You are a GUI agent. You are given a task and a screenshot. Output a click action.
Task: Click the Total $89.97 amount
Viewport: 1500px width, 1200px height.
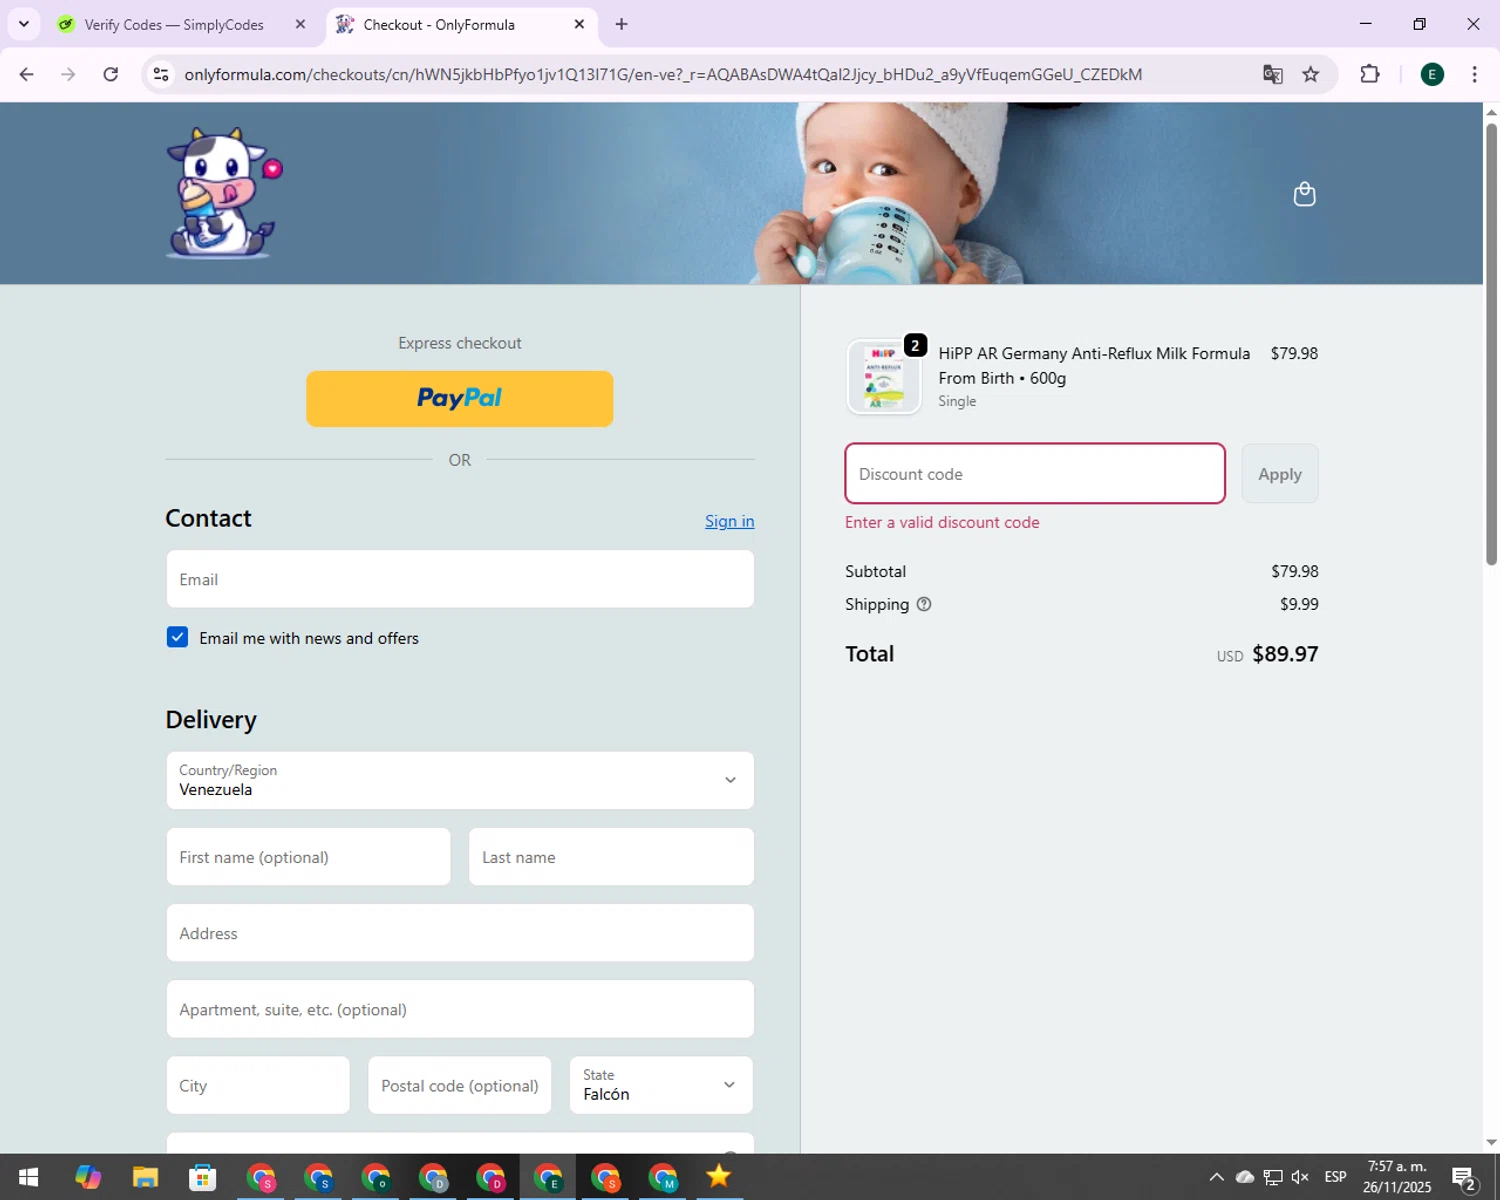pos(1285,654)
